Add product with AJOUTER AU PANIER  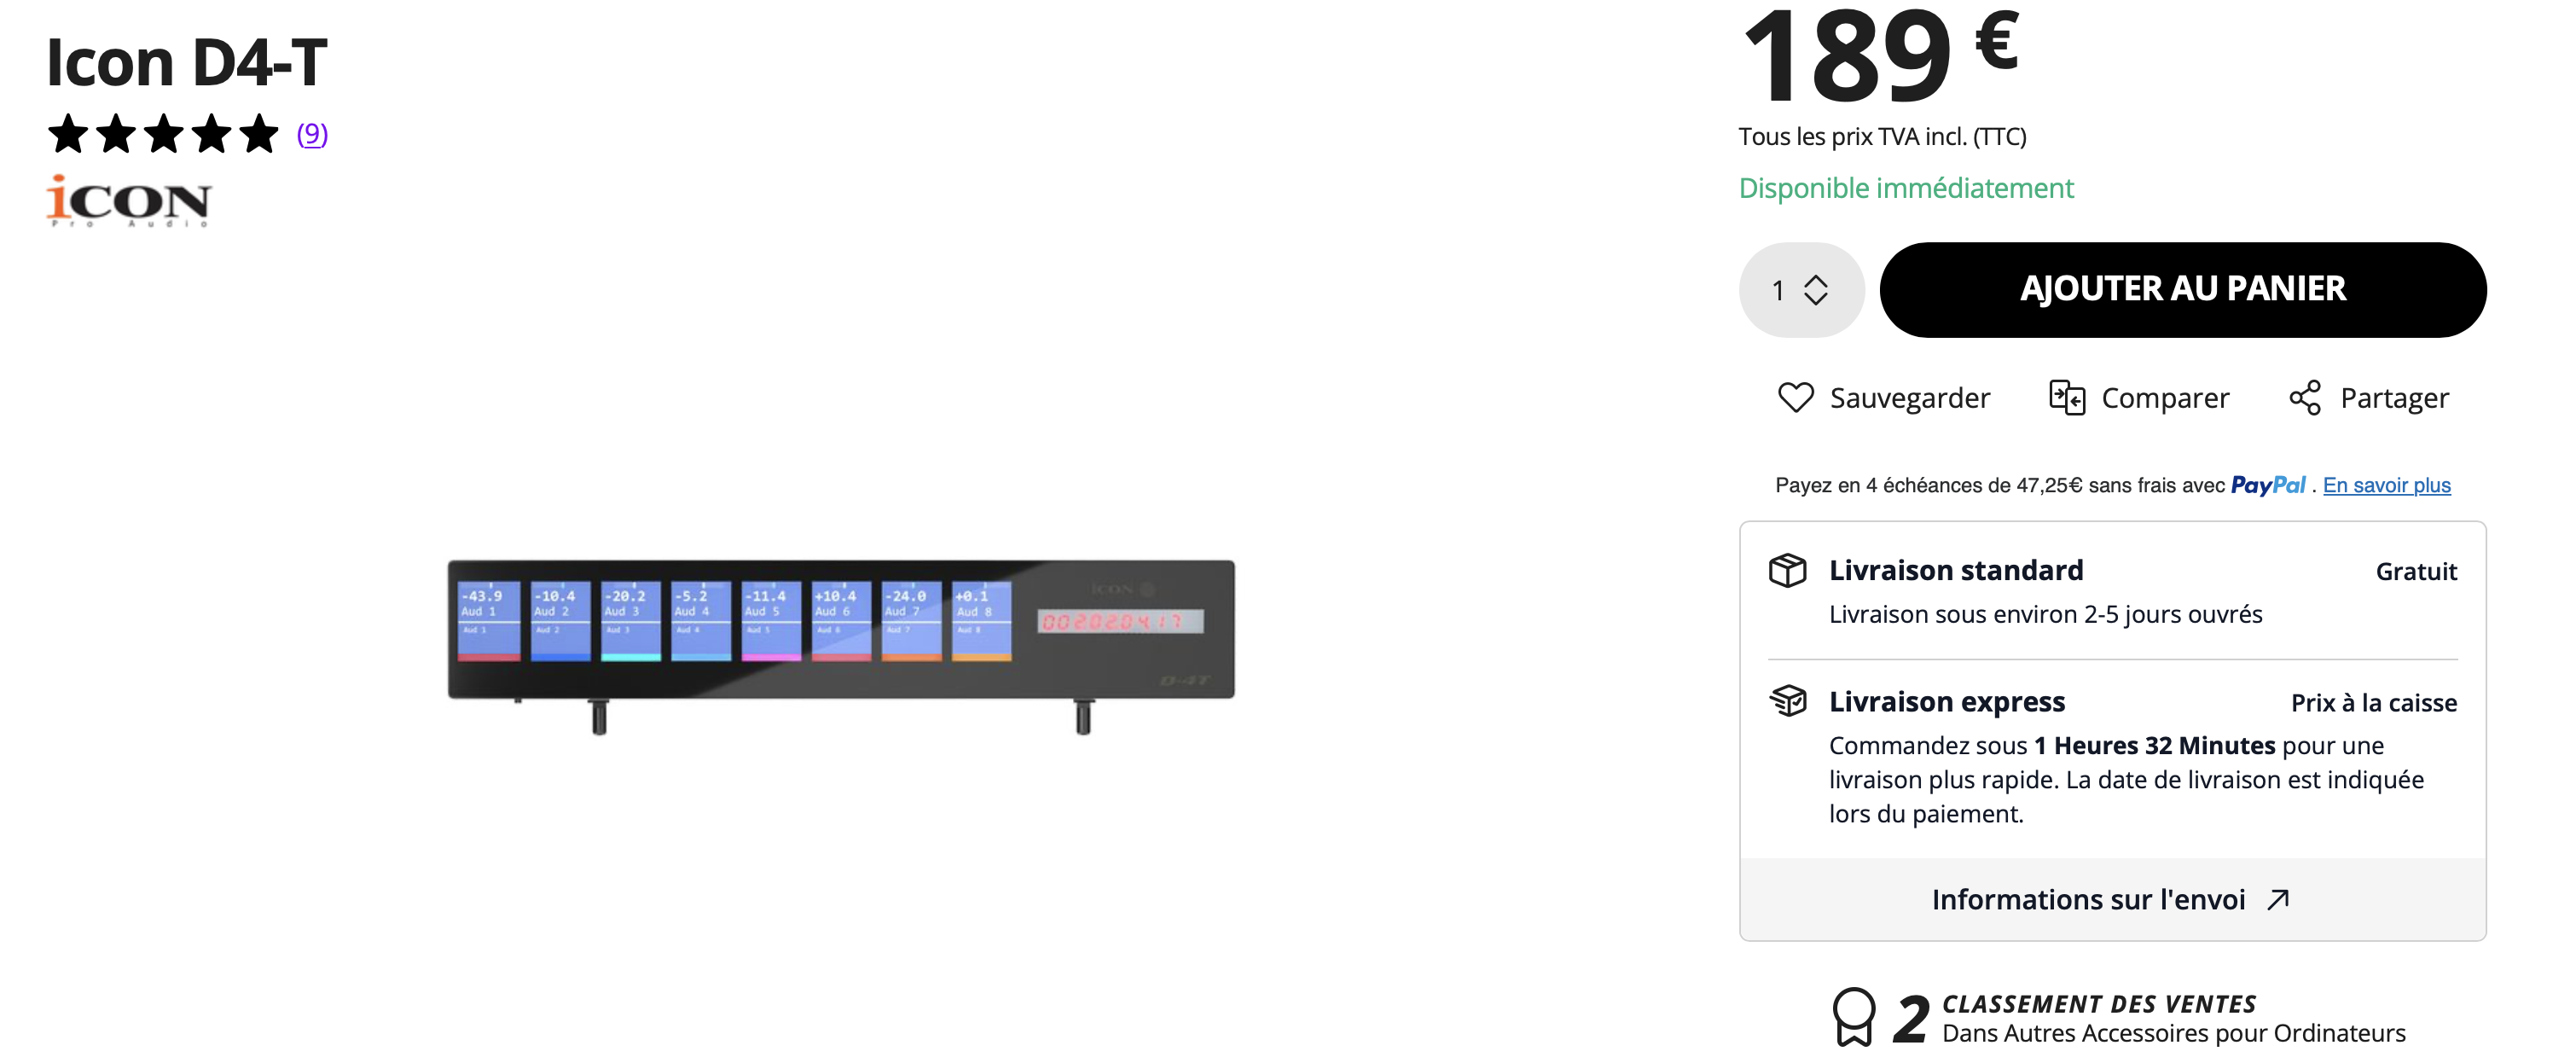pos(2182,289)
